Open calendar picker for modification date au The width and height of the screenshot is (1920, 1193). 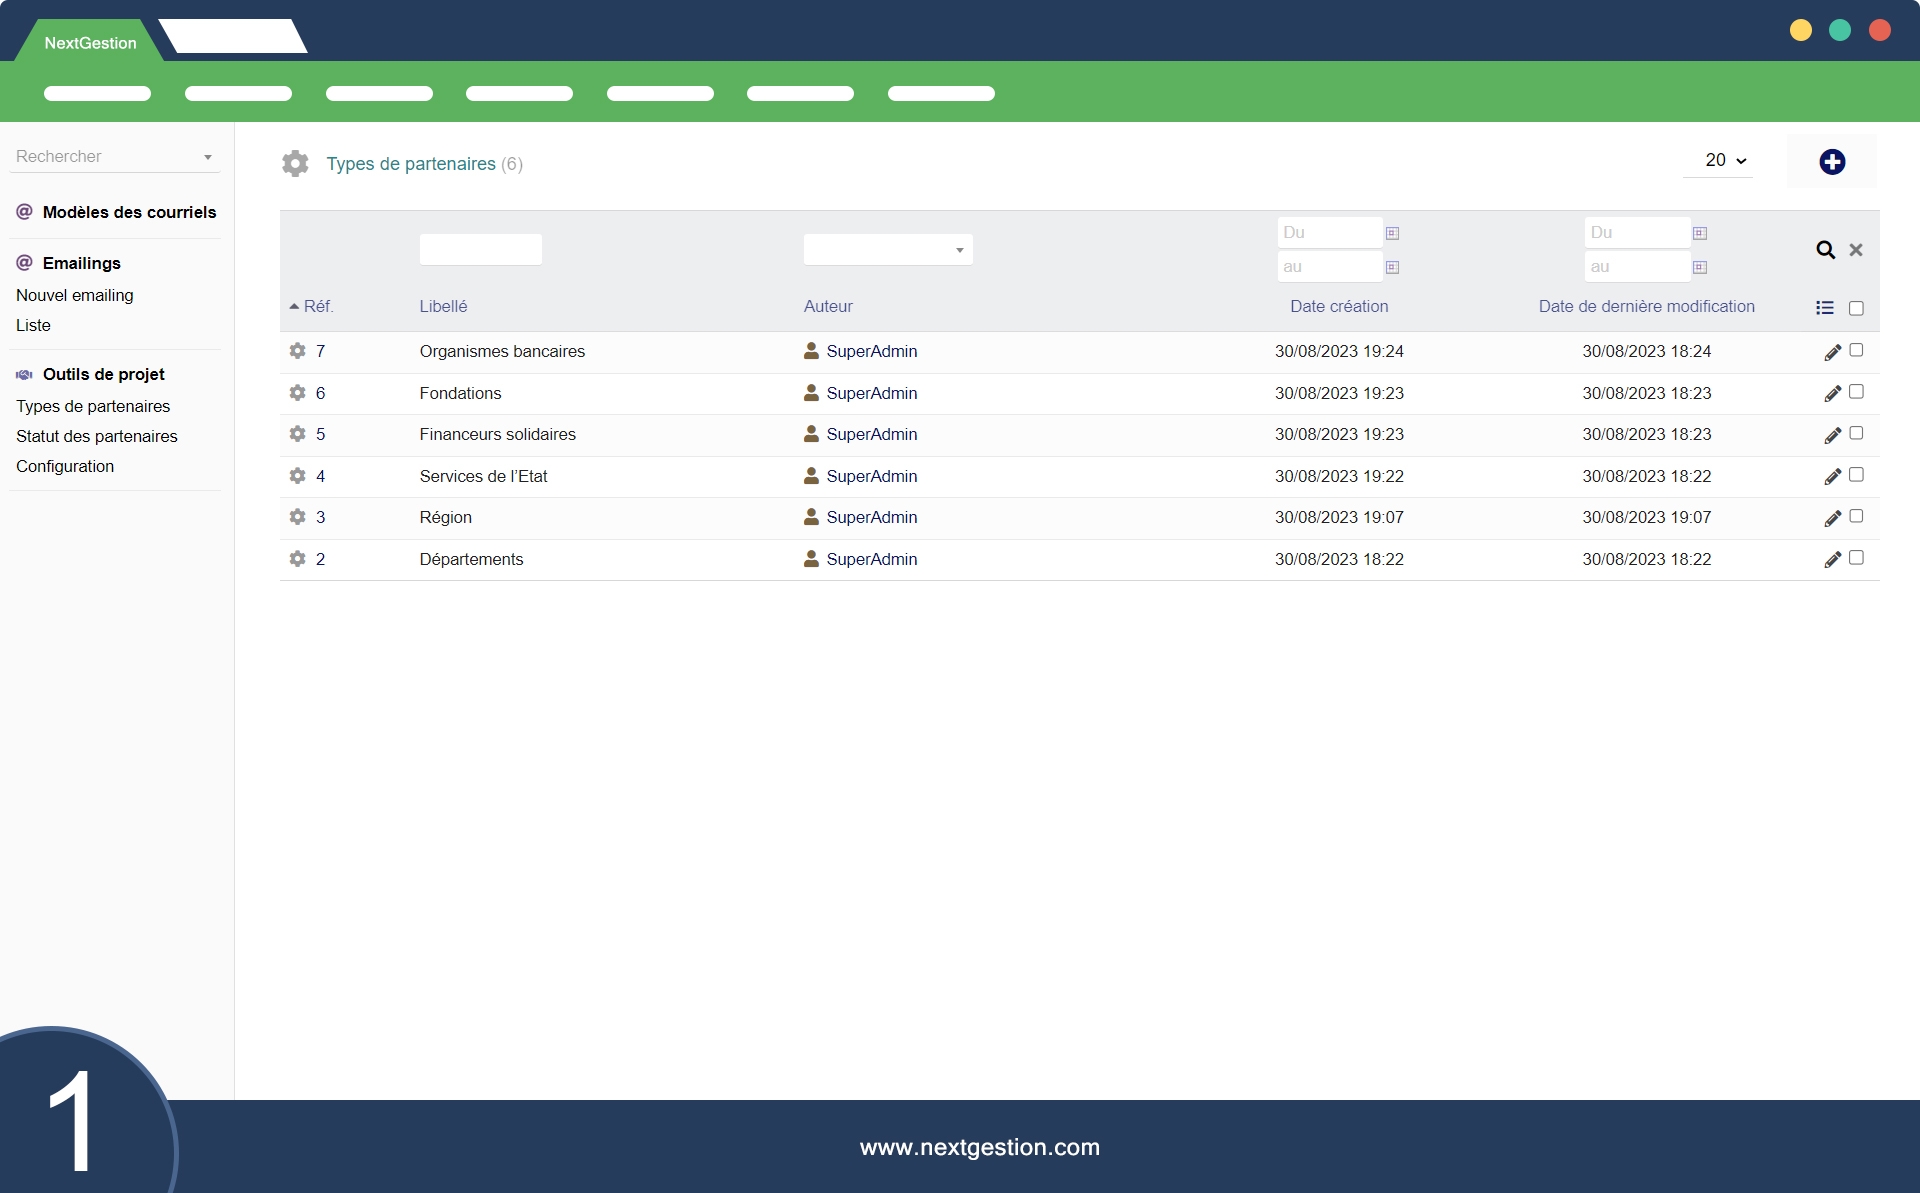1700,267
